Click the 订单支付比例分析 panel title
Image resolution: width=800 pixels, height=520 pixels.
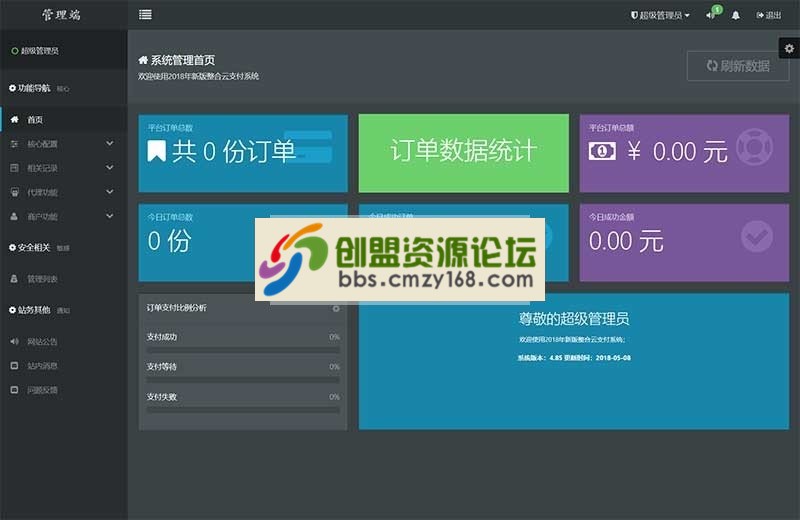pyautogui.click(x=177, y=308)
